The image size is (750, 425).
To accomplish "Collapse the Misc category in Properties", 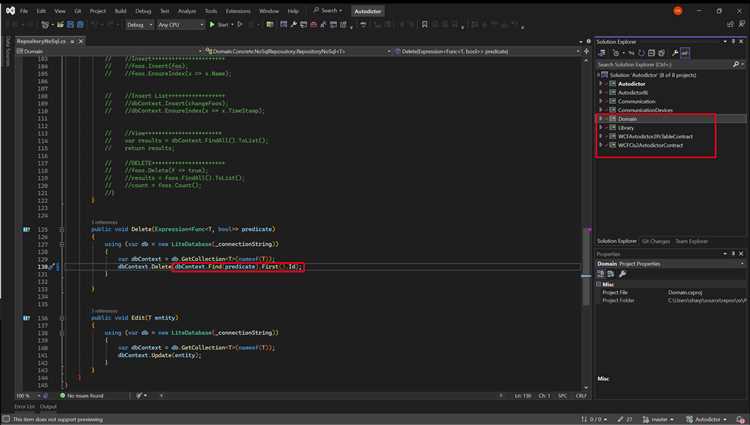I will (598, 284).
